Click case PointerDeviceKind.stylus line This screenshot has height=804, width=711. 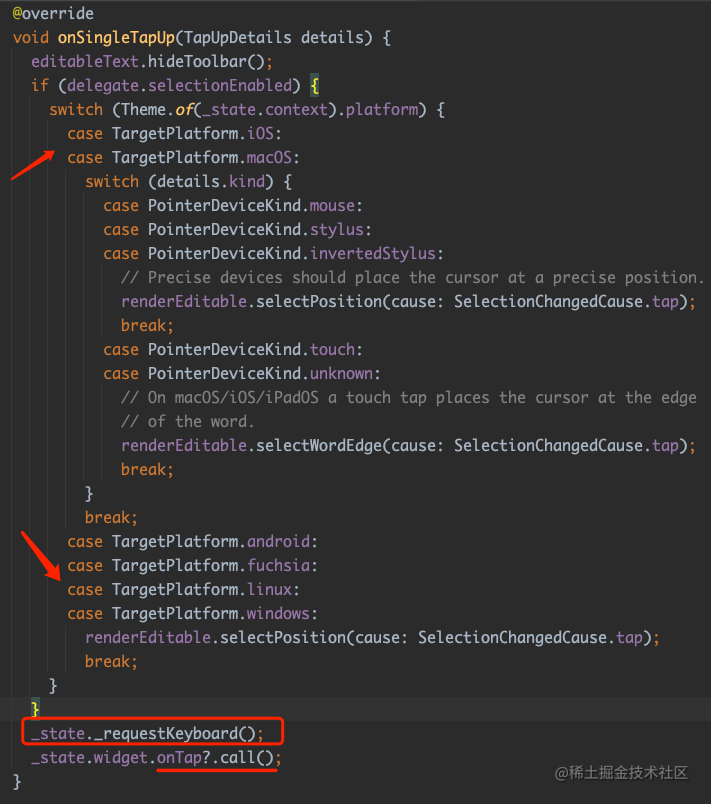click(237, 230)
